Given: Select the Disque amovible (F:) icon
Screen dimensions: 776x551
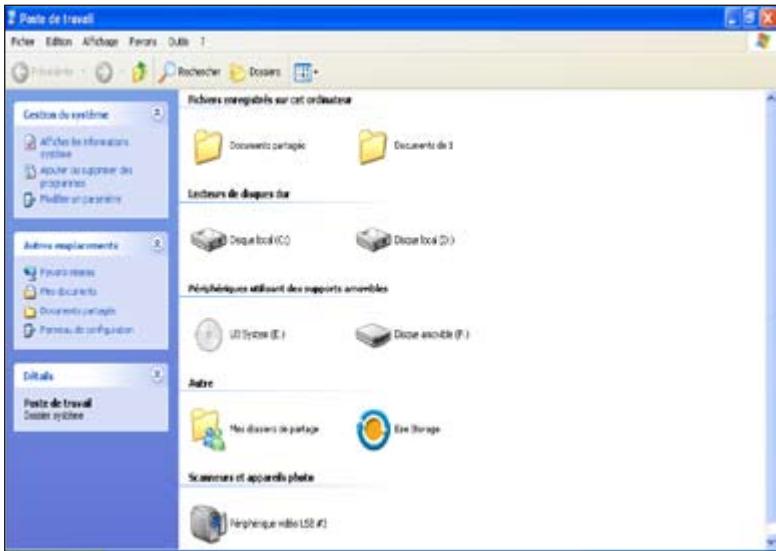Looking at the screenshot, I should 373,335.
